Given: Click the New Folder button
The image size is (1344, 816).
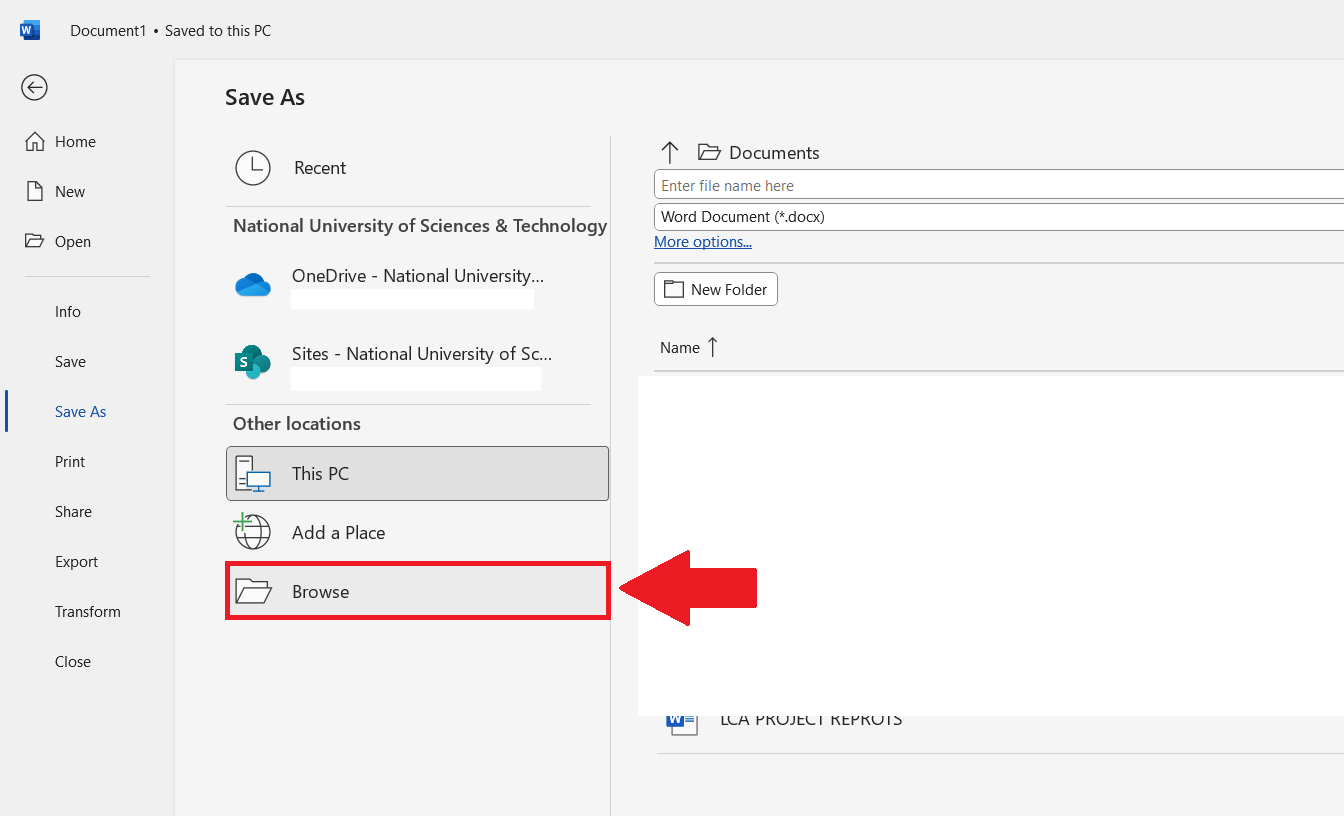Looking at the screenshot, I should point(715,289).
